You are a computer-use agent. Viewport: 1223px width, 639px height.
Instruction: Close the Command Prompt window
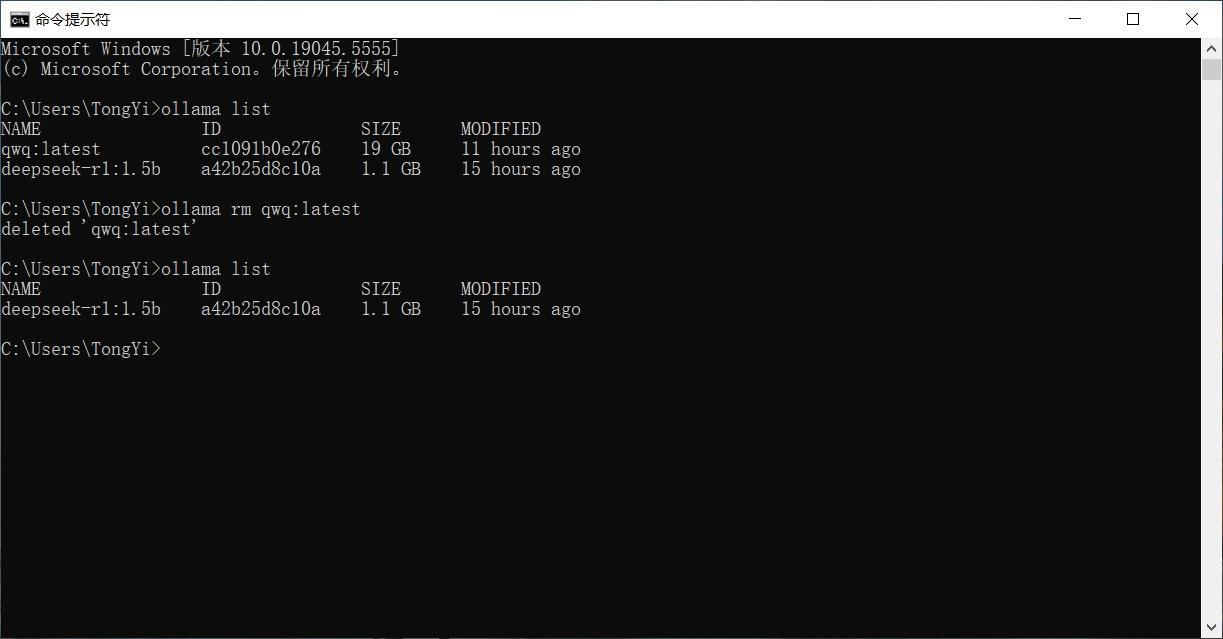point(1191,19)
